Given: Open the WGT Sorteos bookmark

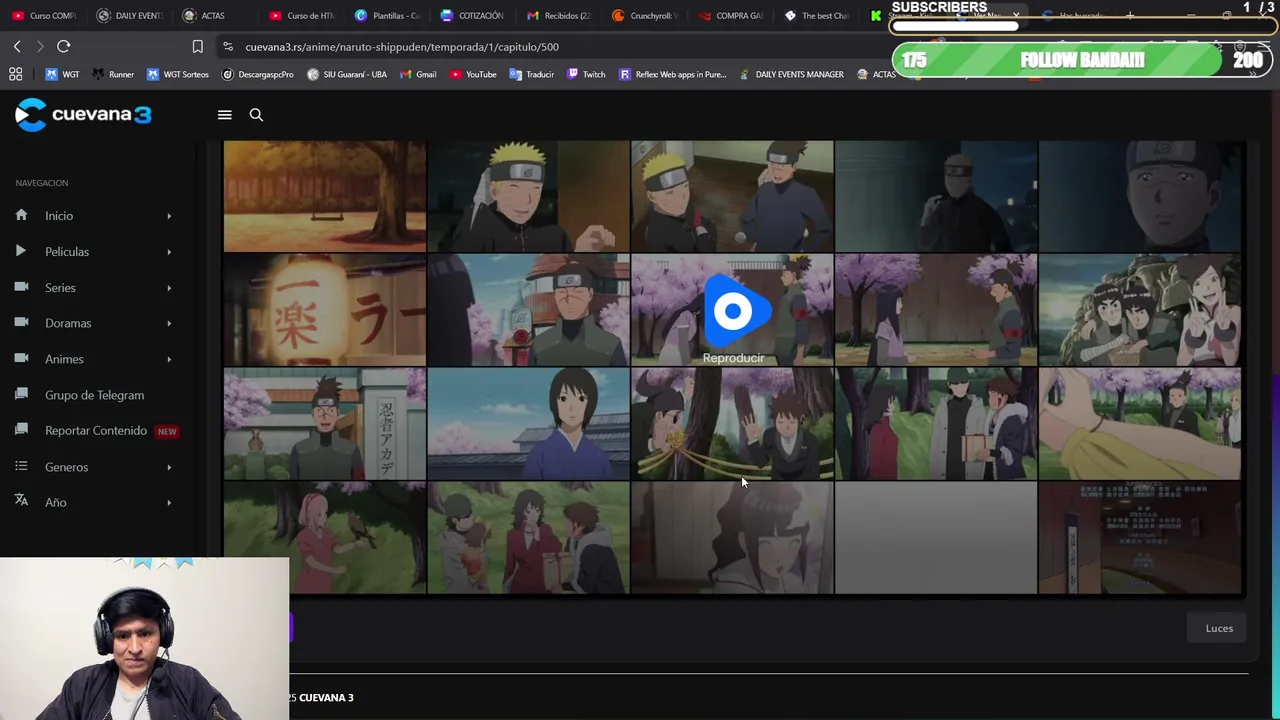Looking at the screenshot, I should tap(178, 74).
